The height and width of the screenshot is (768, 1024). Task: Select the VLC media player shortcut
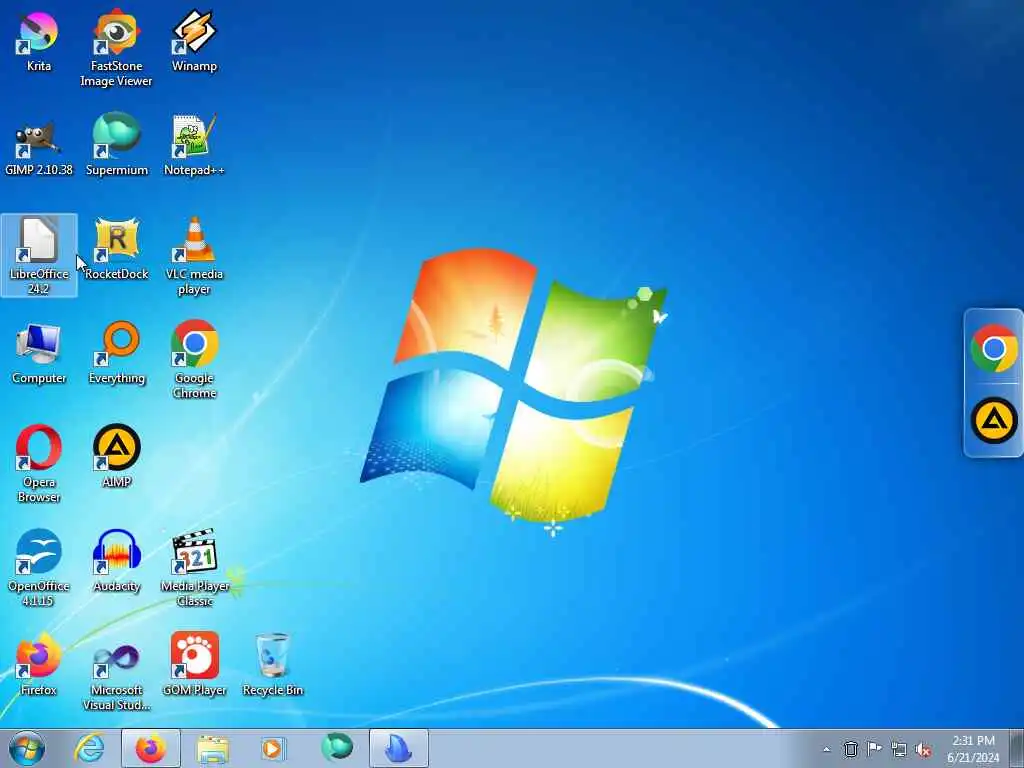[x=194, y=255]
